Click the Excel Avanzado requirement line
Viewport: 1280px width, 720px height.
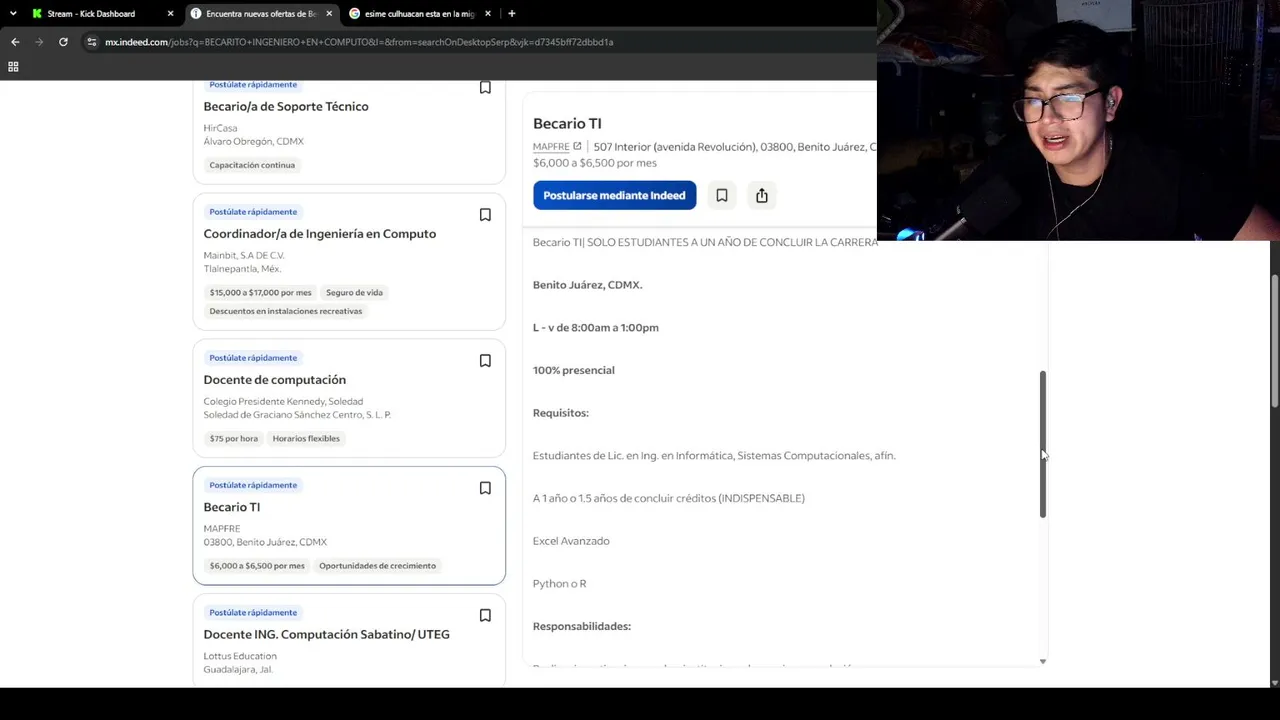(571, 541)
